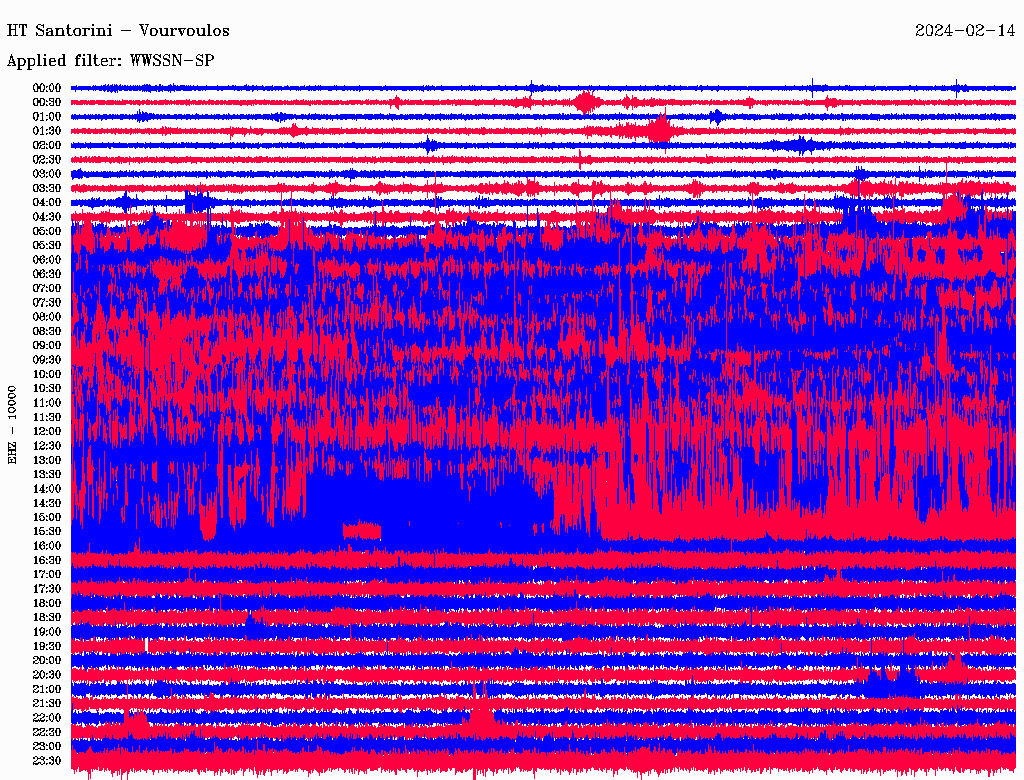This screenshot has width=1024, height=780.
Task: Select the 19:00 time label
Action: click(x=47, y=632)
